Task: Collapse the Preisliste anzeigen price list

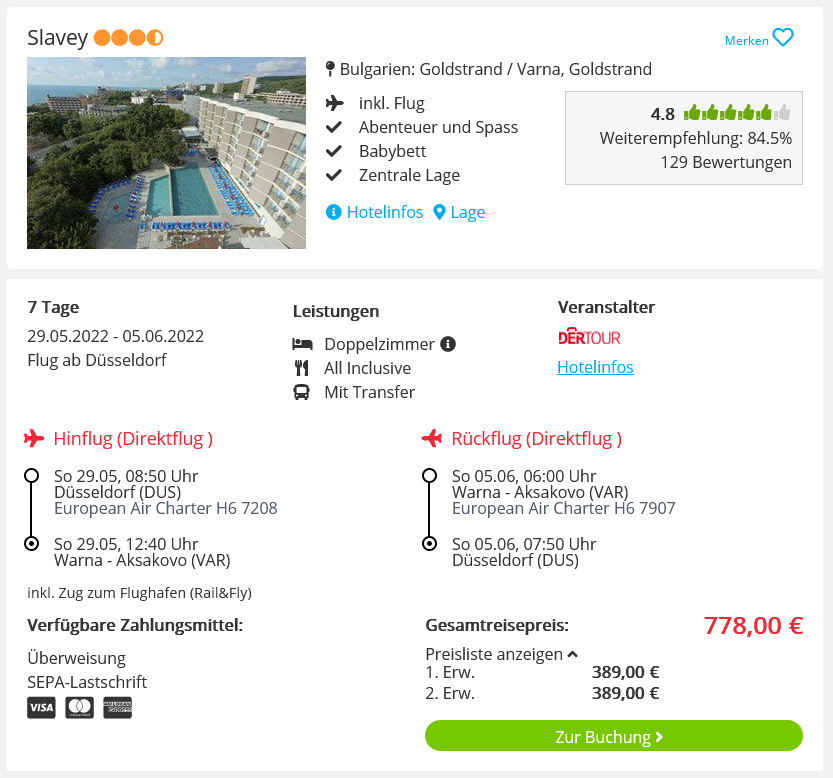Action: (x=502, y=654)
